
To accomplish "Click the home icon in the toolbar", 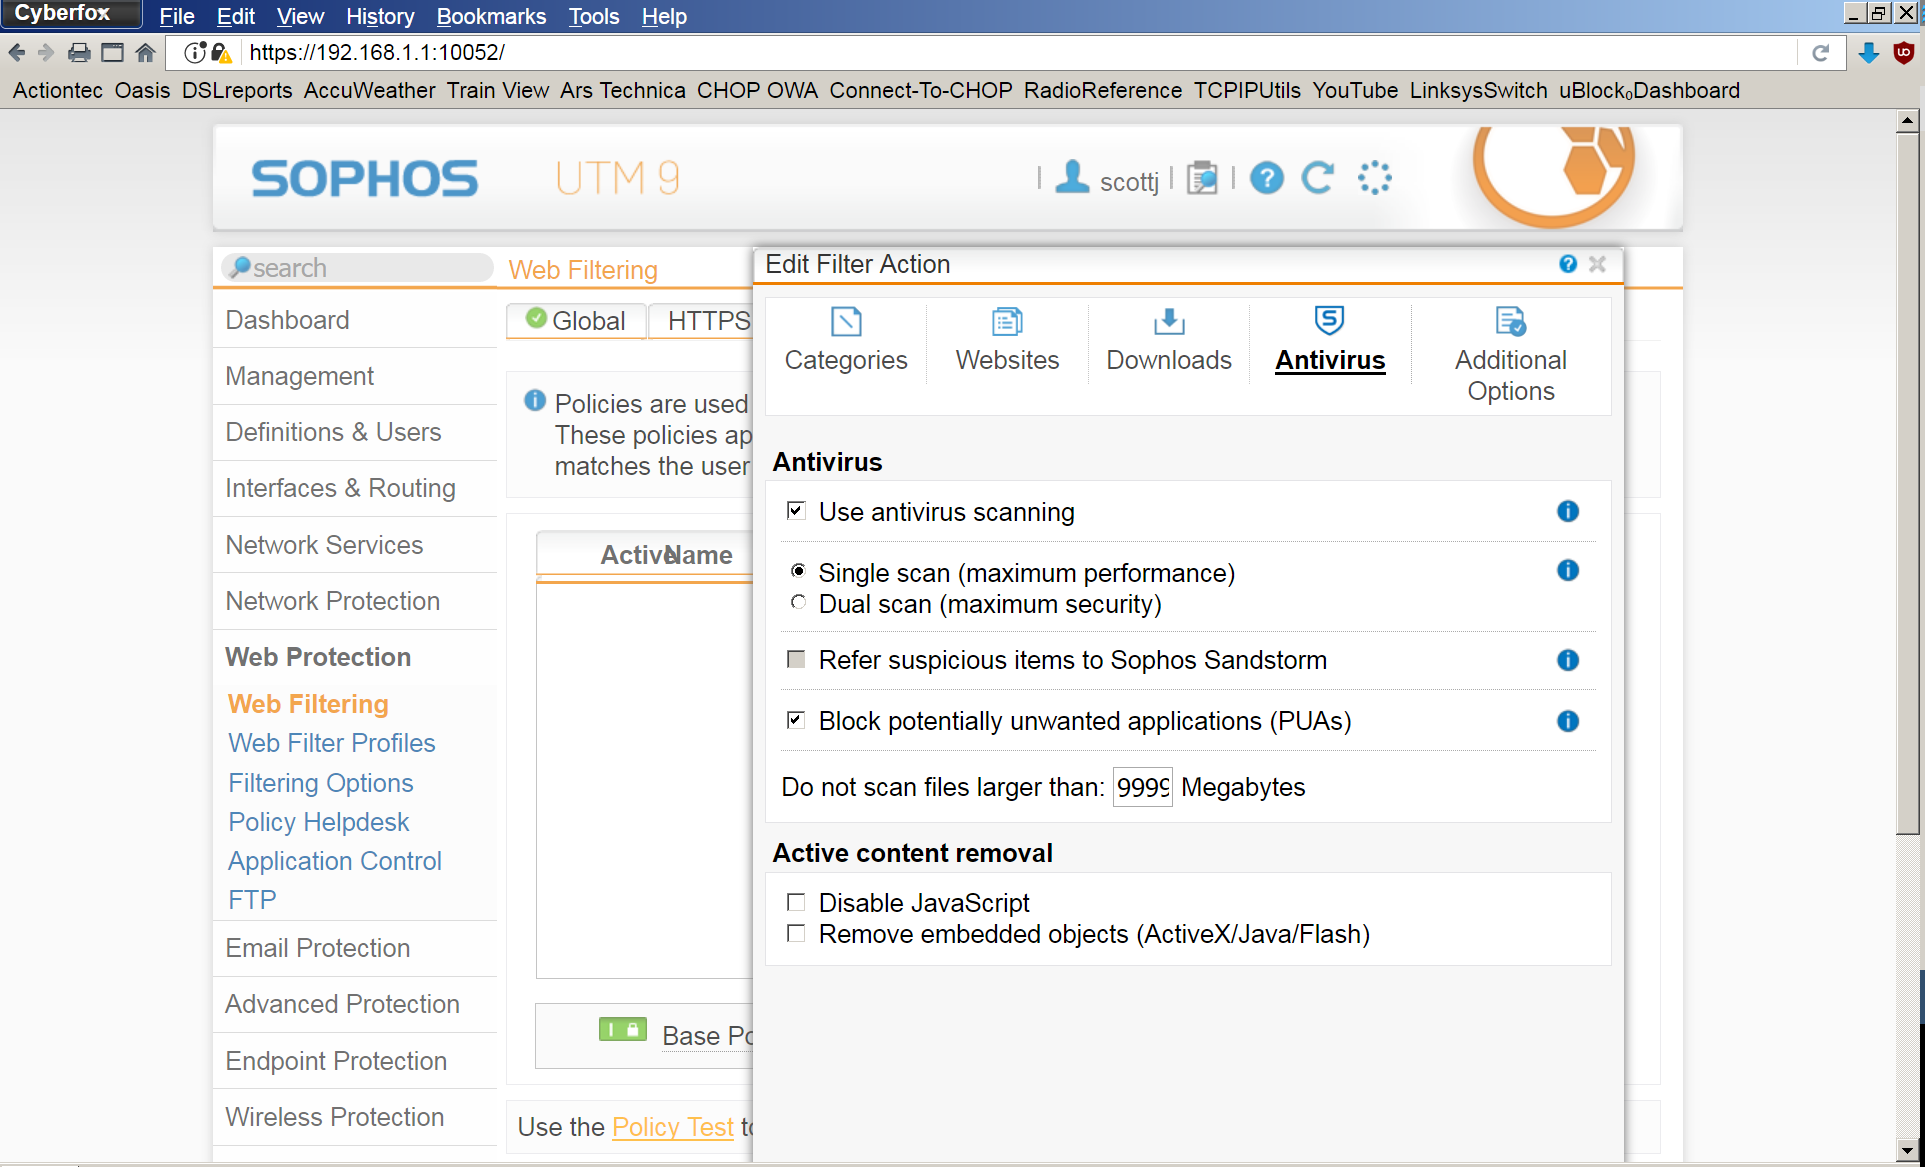I will (x=146, y=52).
